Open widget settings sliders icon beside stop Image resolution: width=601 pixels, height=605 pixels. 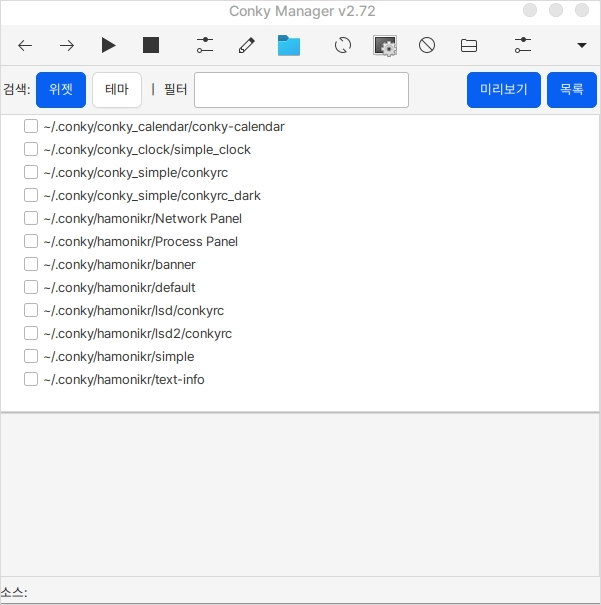(x=205, y=45)
